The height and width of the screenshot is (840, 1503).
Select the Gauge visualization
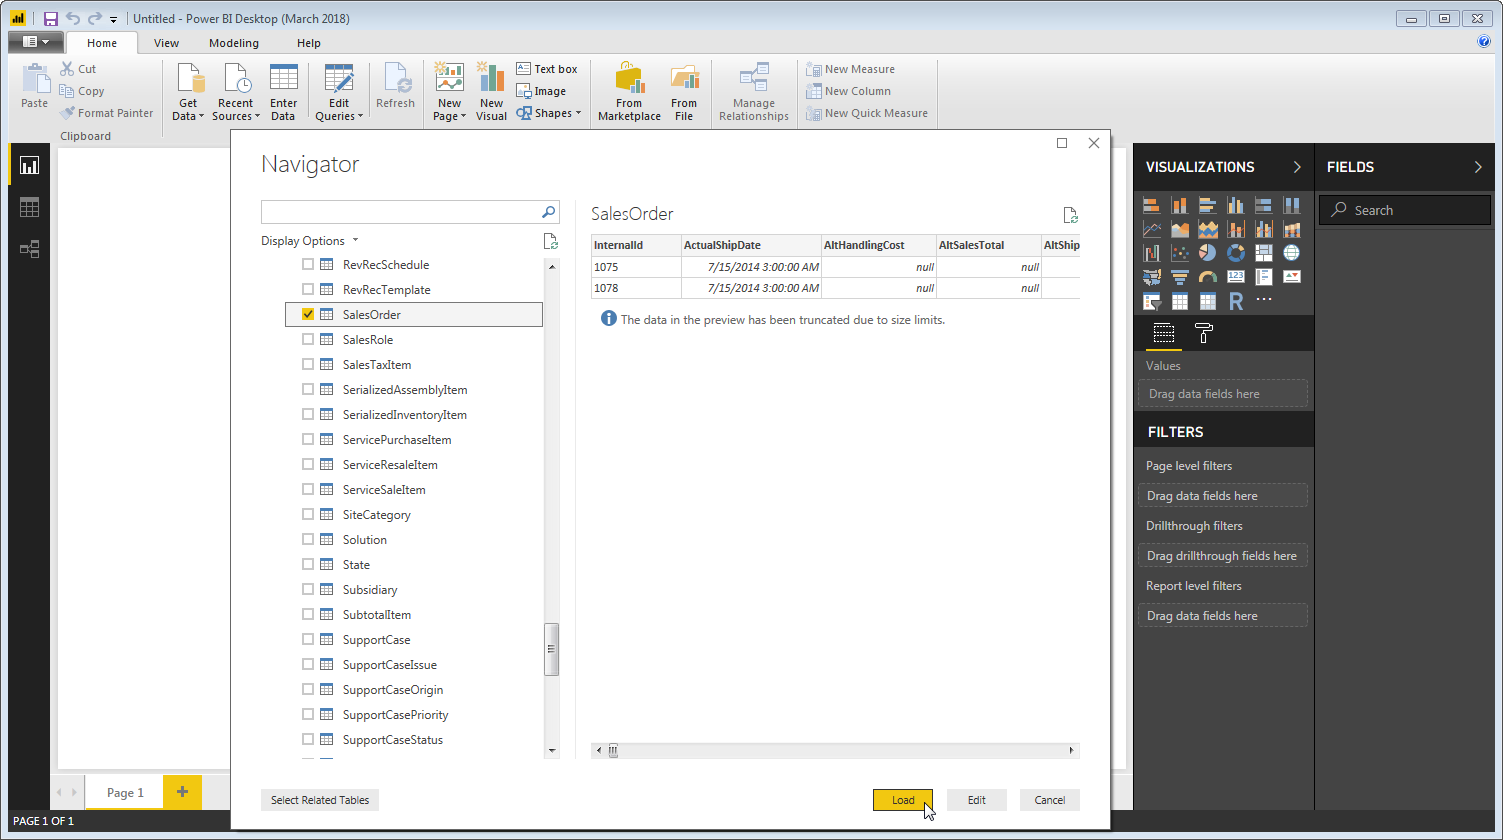1208,276
